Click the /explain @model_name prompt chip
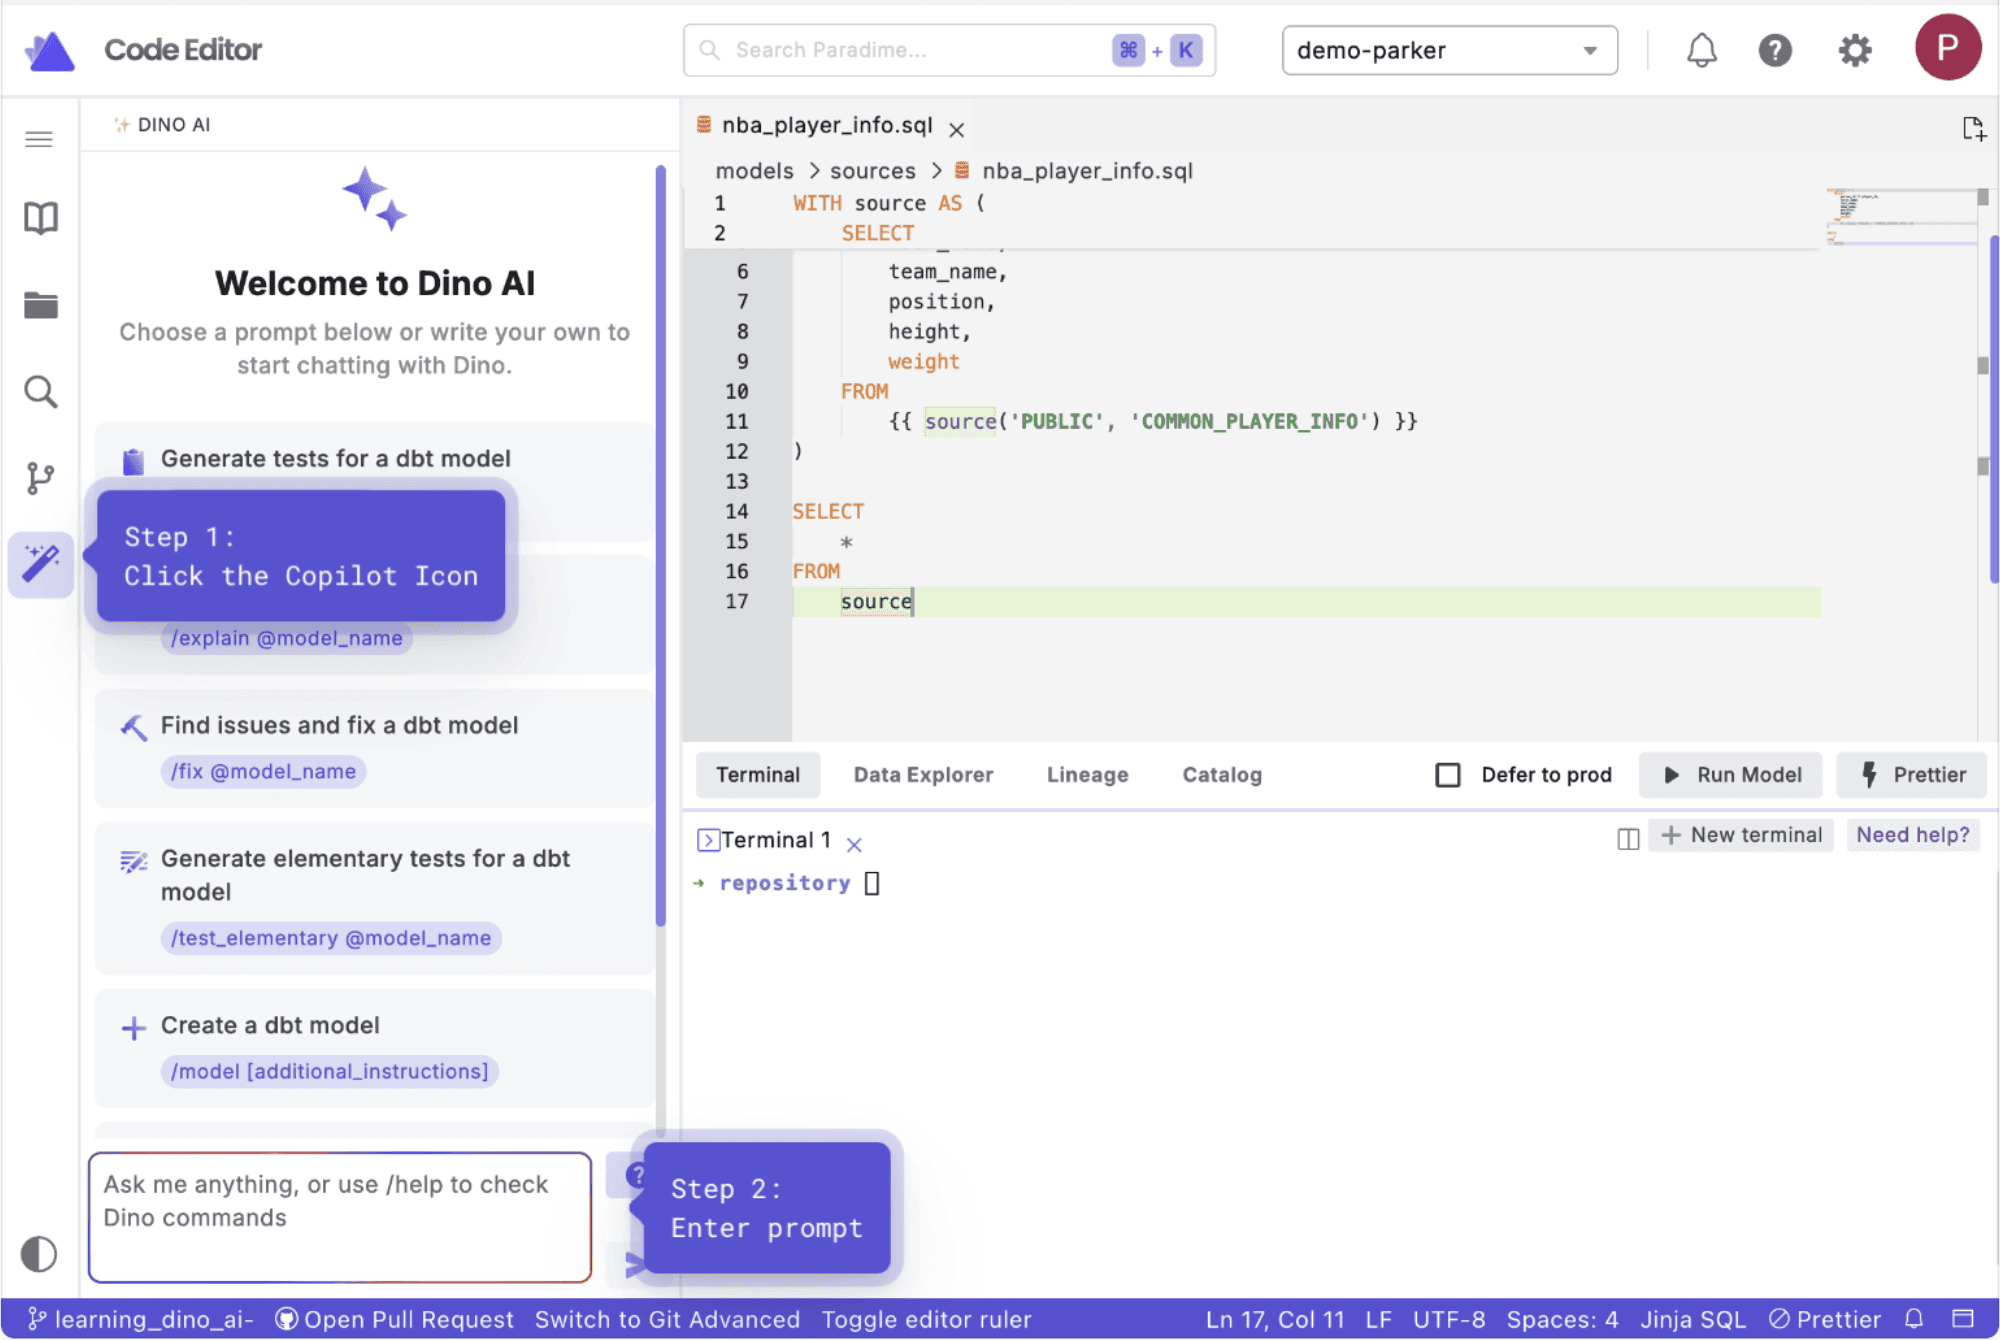Screen dimensions: 2000x1340 tap(286, 638)
